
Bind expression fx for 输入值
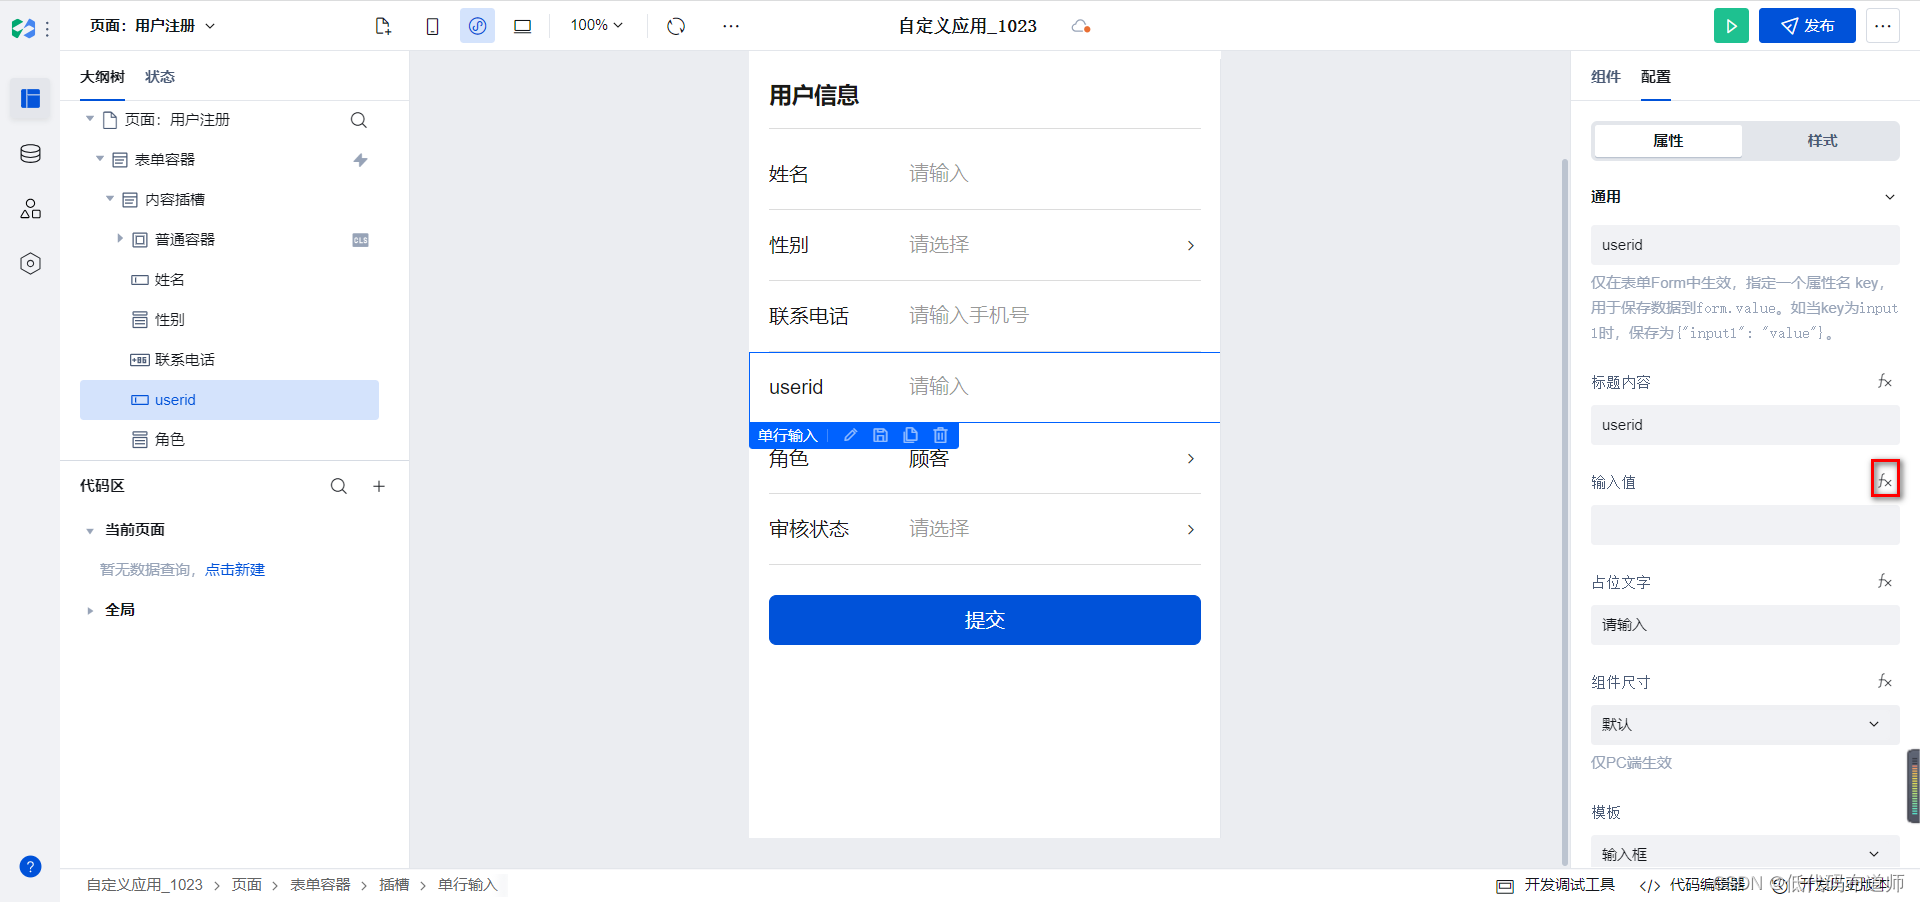(1885, 481)
